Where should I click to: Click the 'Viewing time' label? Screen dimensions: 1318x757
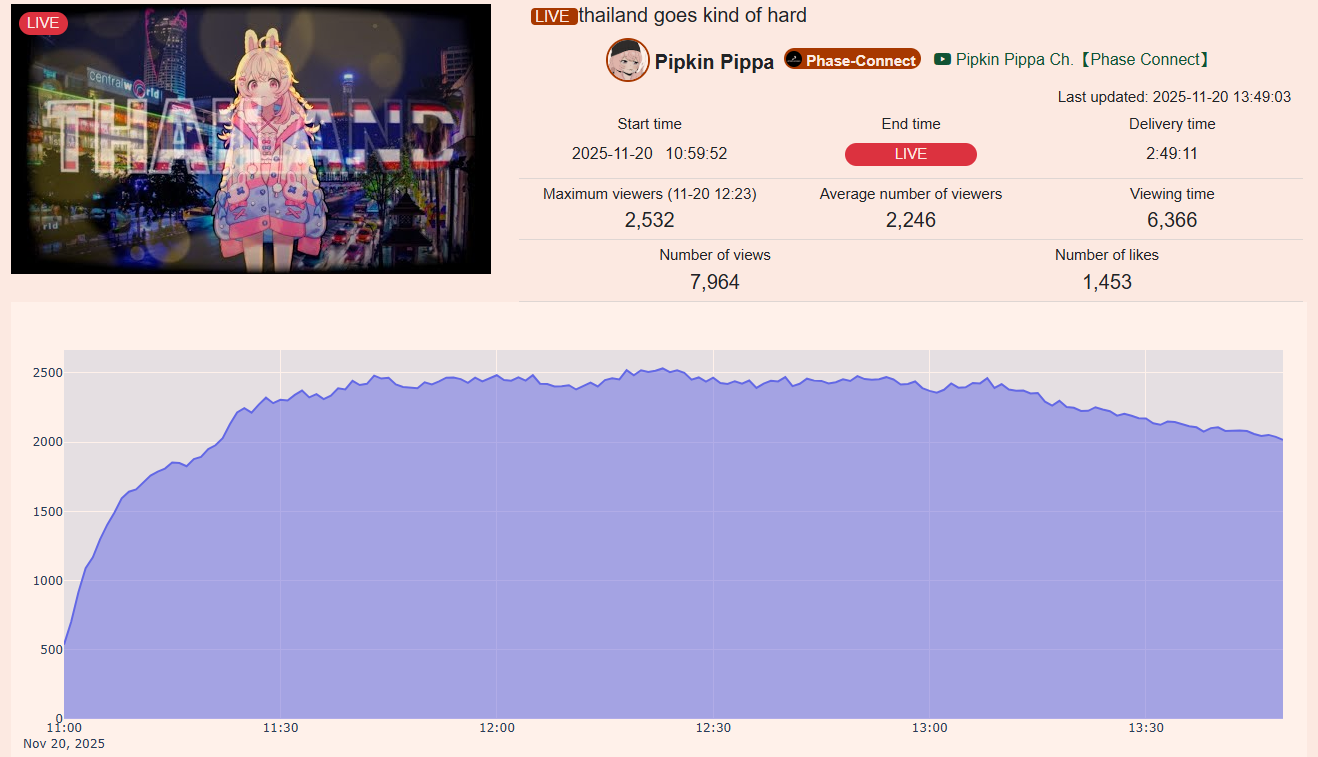tap(1172, 194)
